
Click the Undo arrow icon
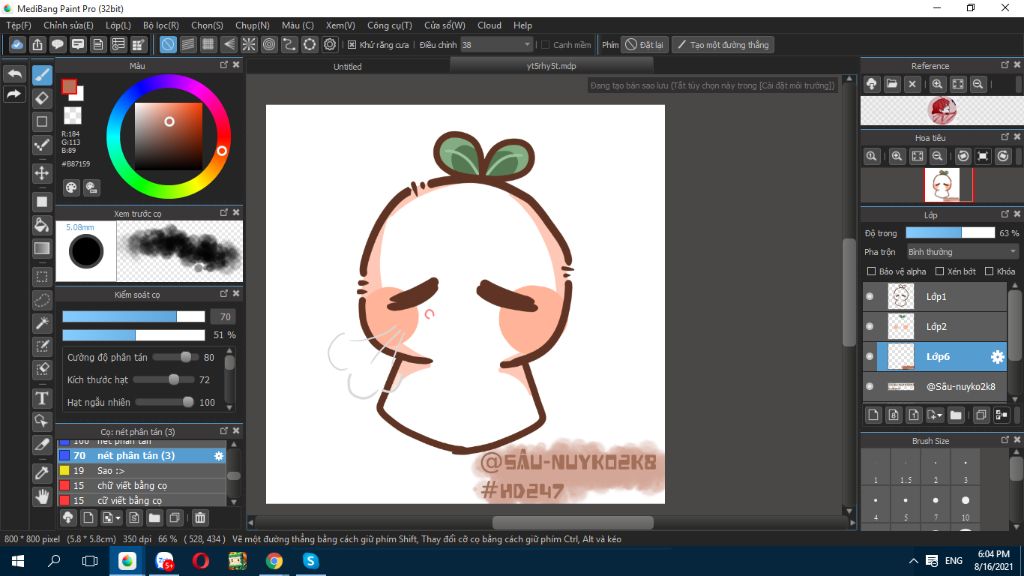pyautogui.click(x=14, y=74)
